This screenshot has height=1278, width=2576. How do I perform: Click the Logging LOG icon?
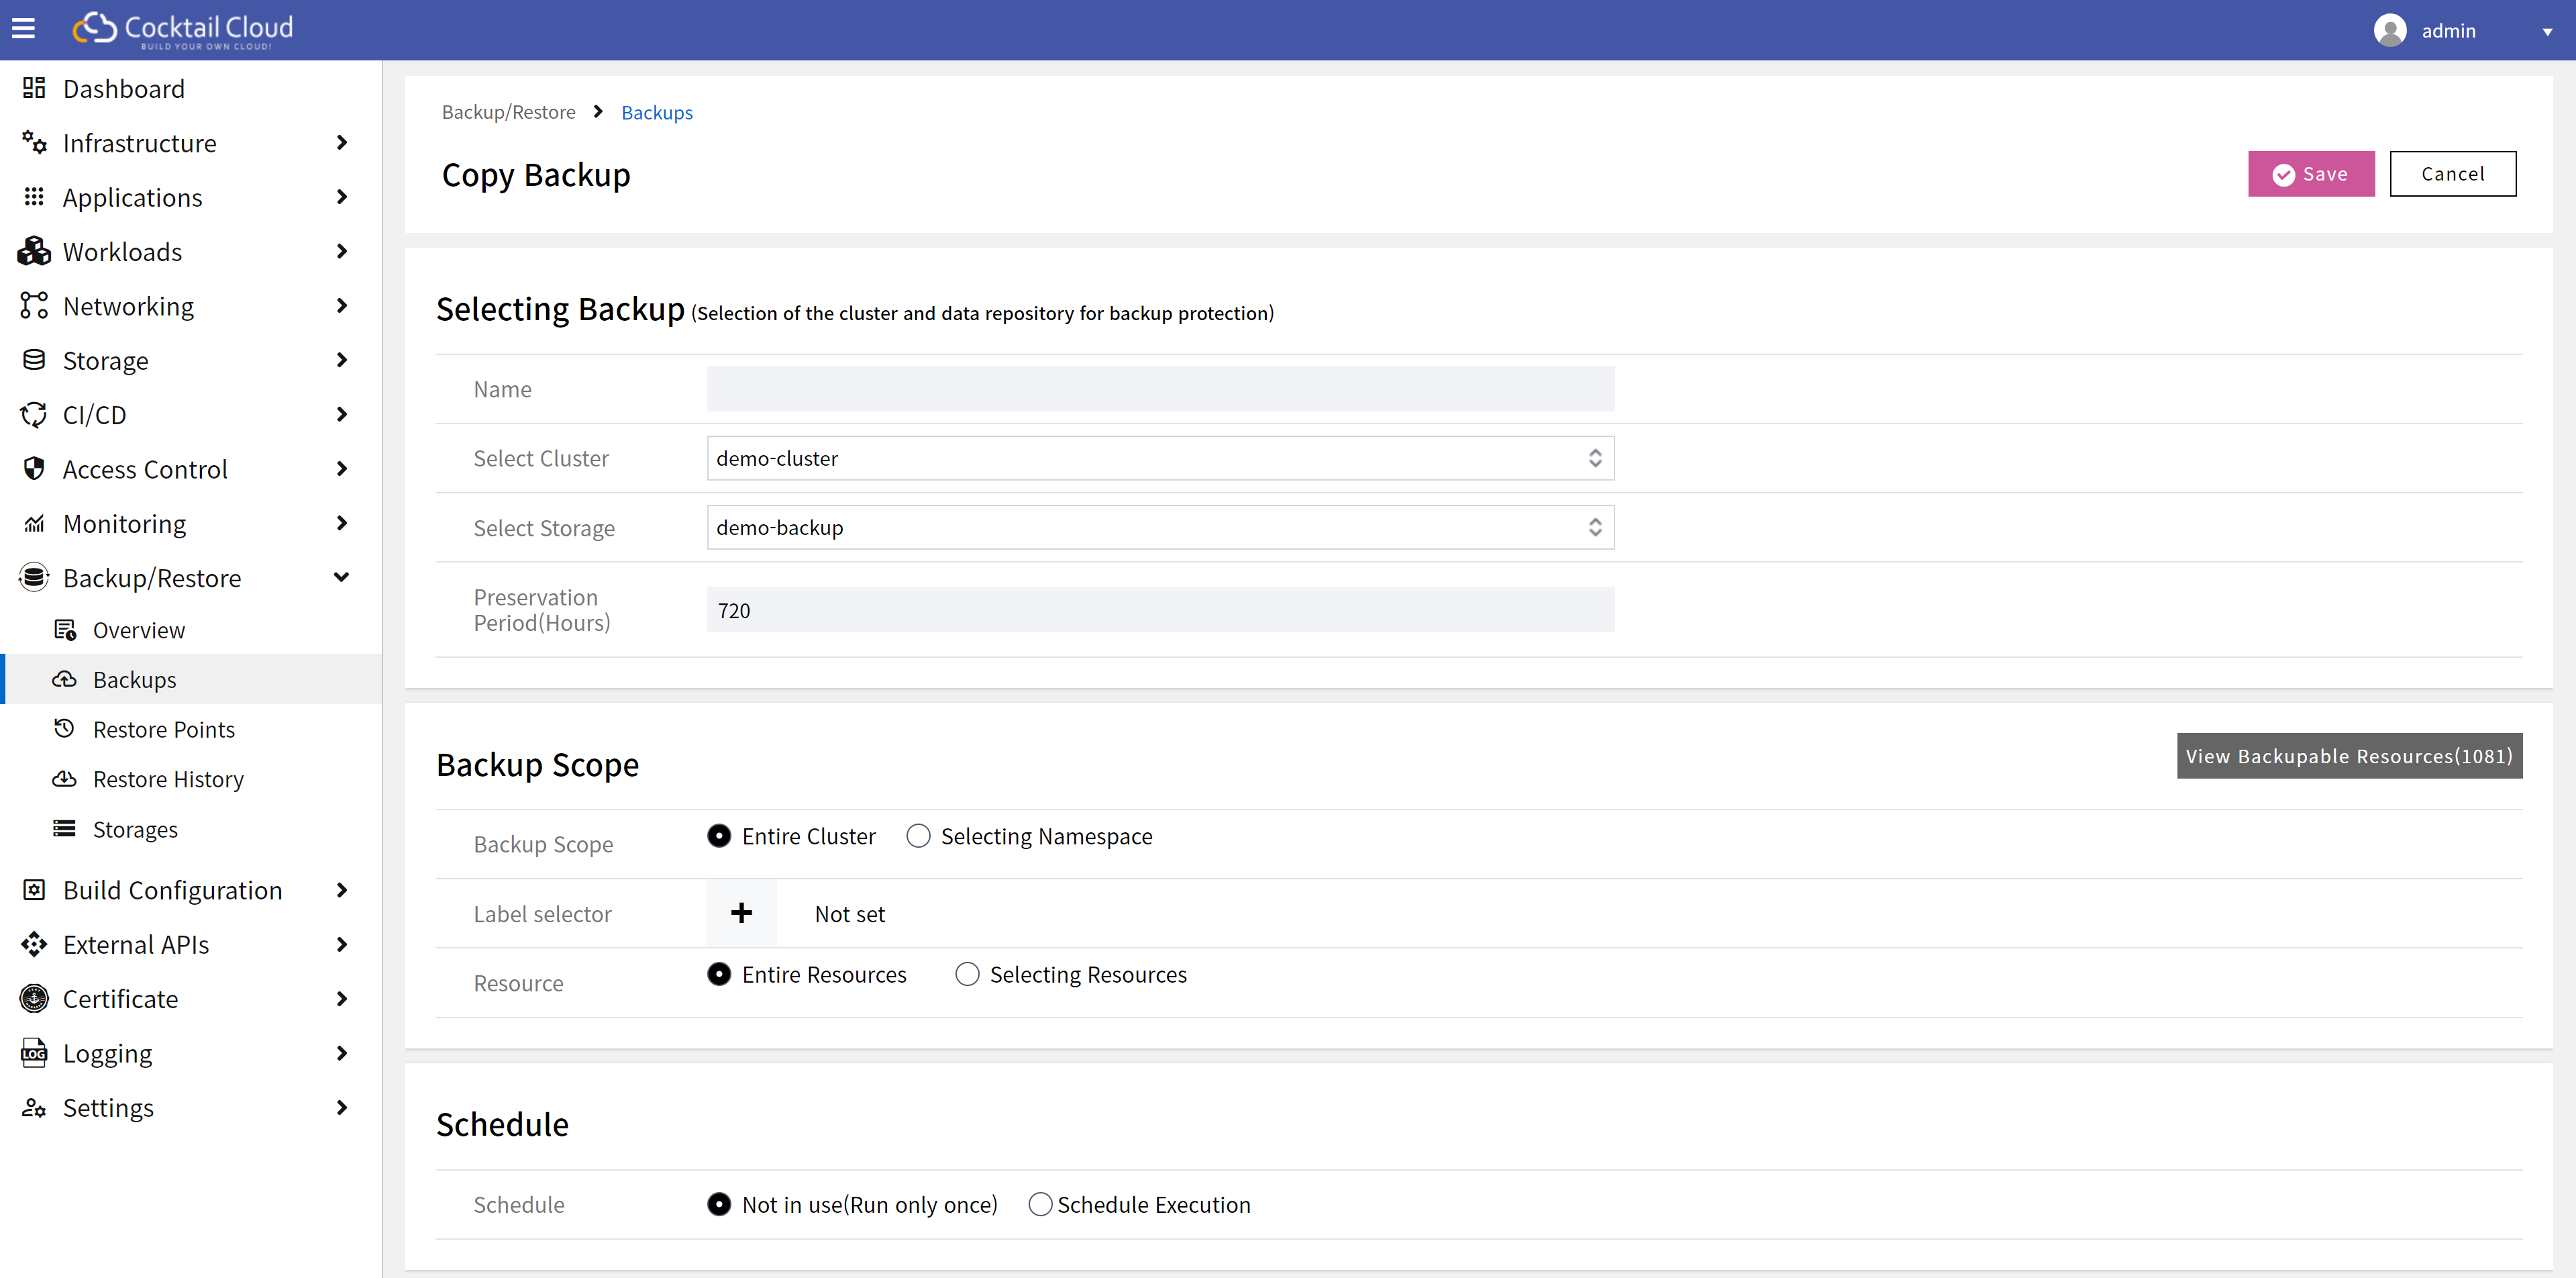coord(34,1053)
